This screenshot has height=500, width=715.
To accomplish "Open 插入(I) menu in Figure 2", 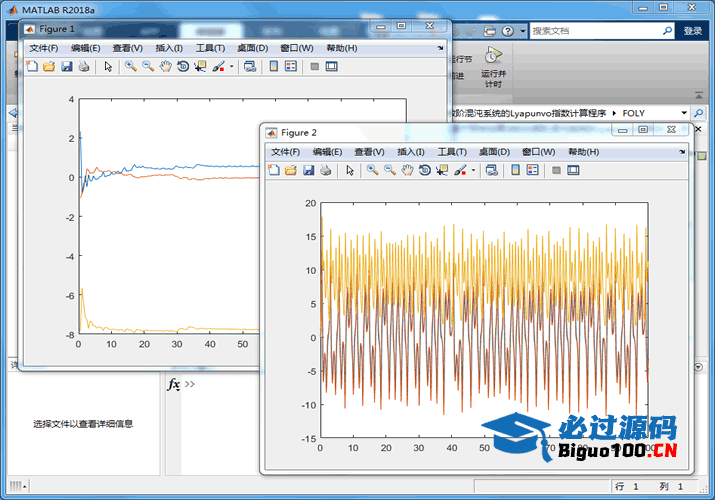I will coord(411,152).
